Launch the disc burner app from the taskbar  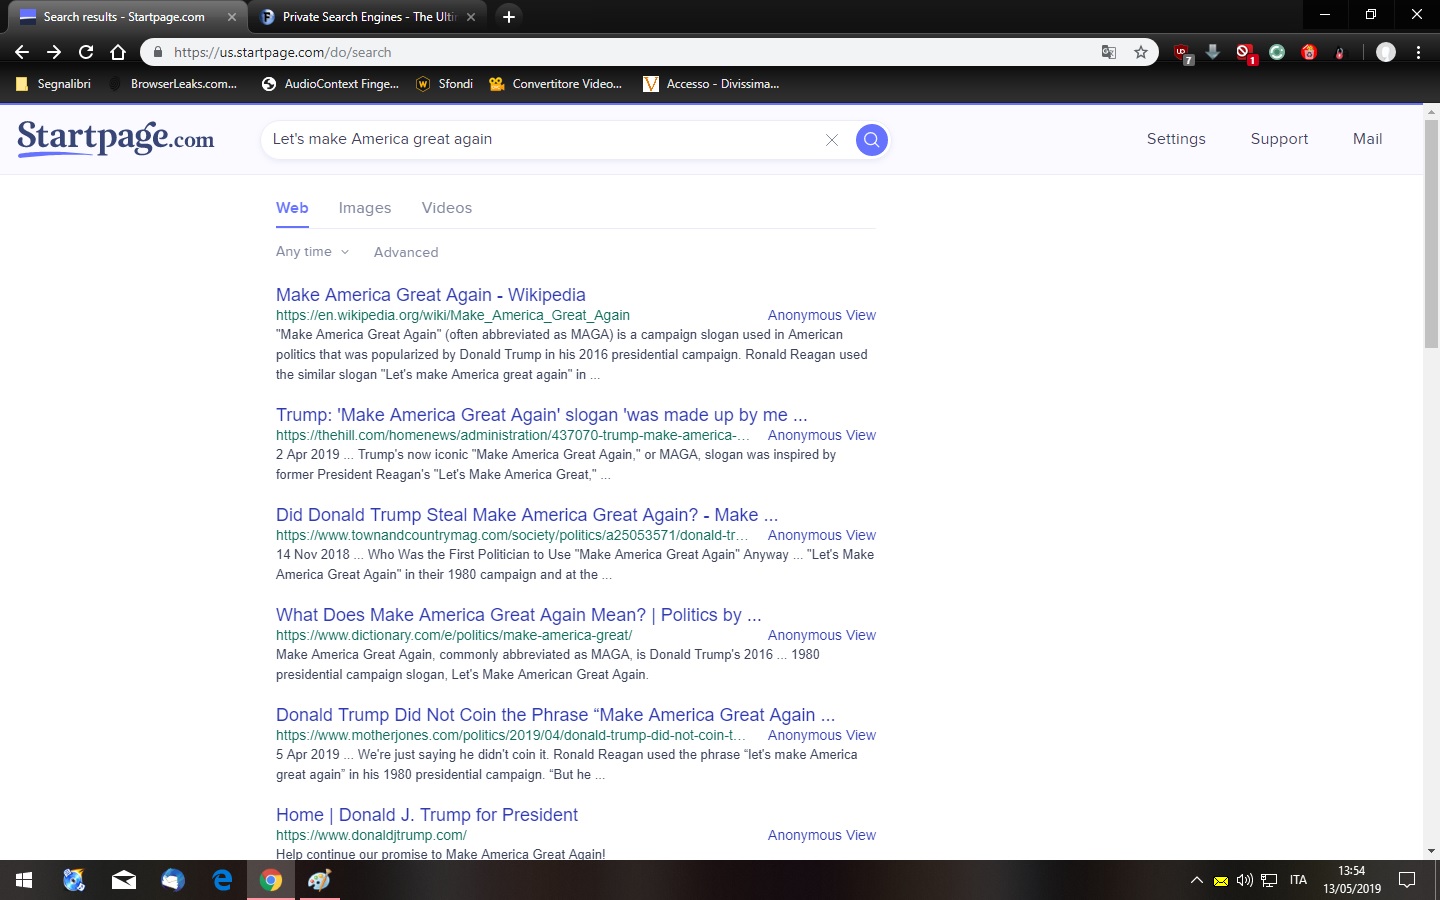74,880
